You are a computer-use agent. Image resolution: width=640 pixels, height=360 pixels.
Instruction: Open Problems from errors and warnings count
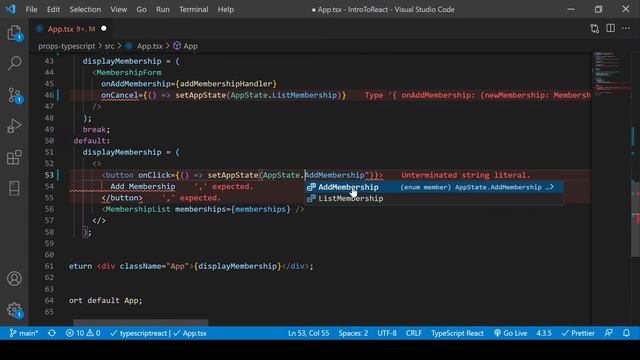click(x=83, y=333)
